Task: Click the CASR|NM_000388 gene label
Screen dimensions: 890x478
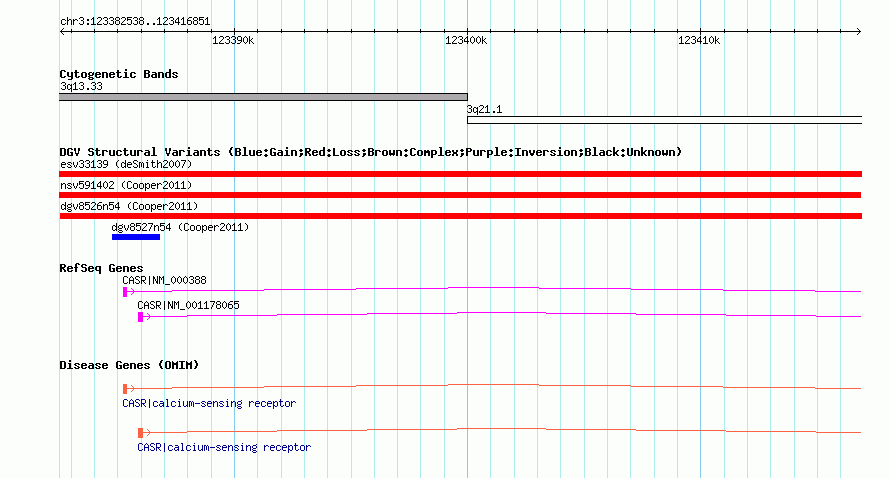Action: [x=165, y=280]
